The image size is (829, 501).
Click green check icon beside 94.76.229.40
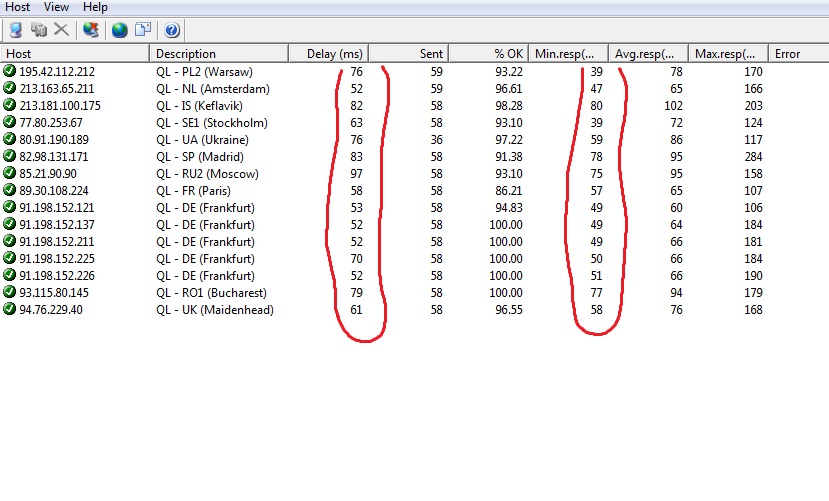point(10,310)
